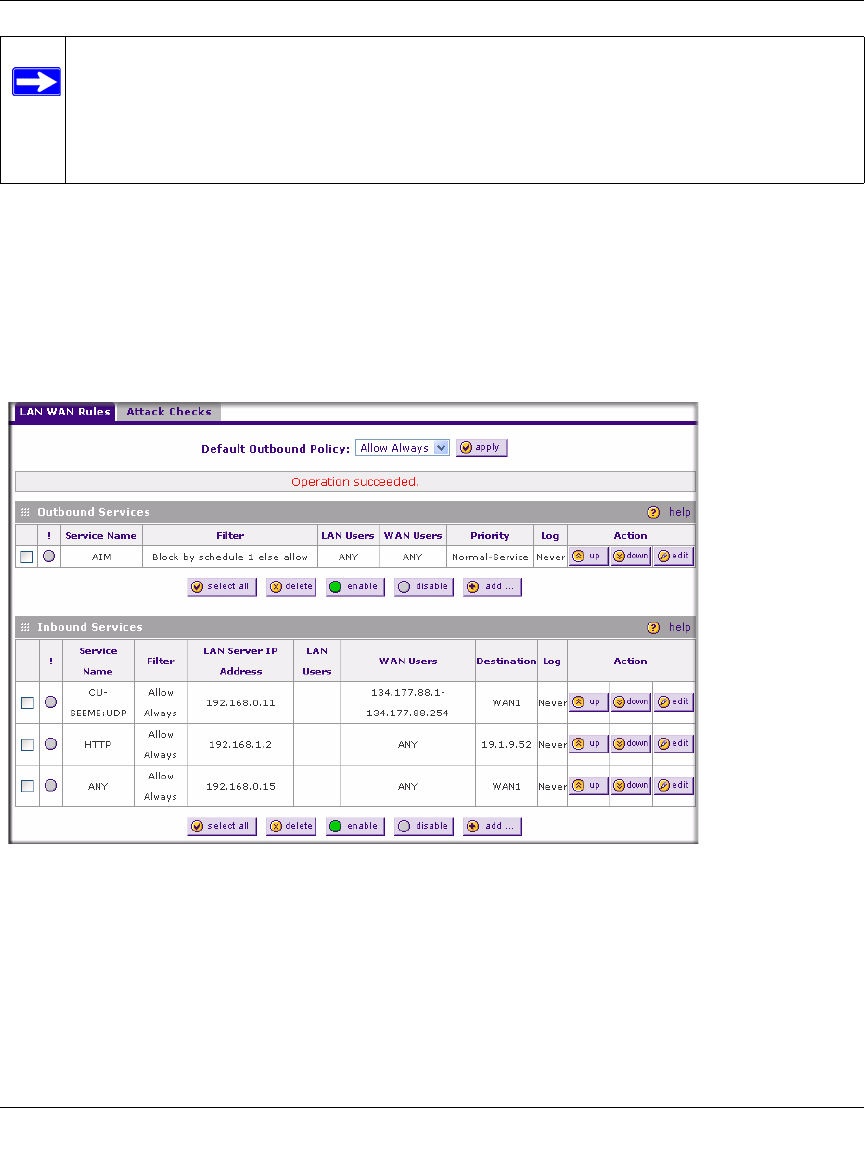
Task: Move the HTTP inbound rule up
Action: (589, 744)
